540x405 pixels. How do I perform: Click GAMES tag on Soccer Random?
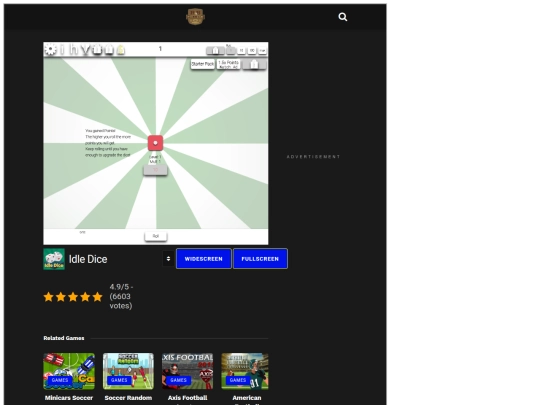119,380
